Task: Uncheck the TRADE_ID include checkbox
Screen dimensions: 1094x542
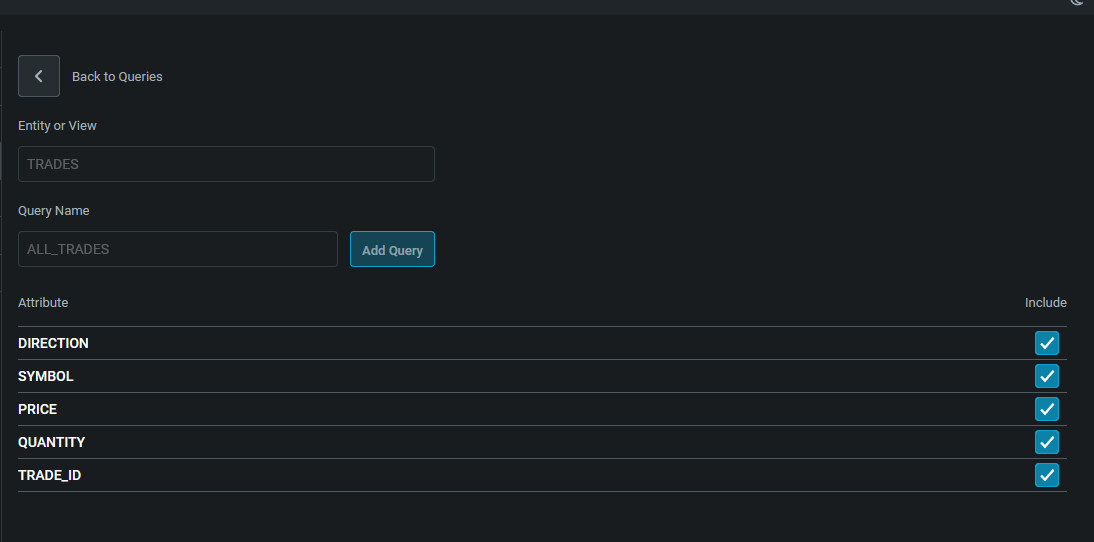Action: [1047, 475]
